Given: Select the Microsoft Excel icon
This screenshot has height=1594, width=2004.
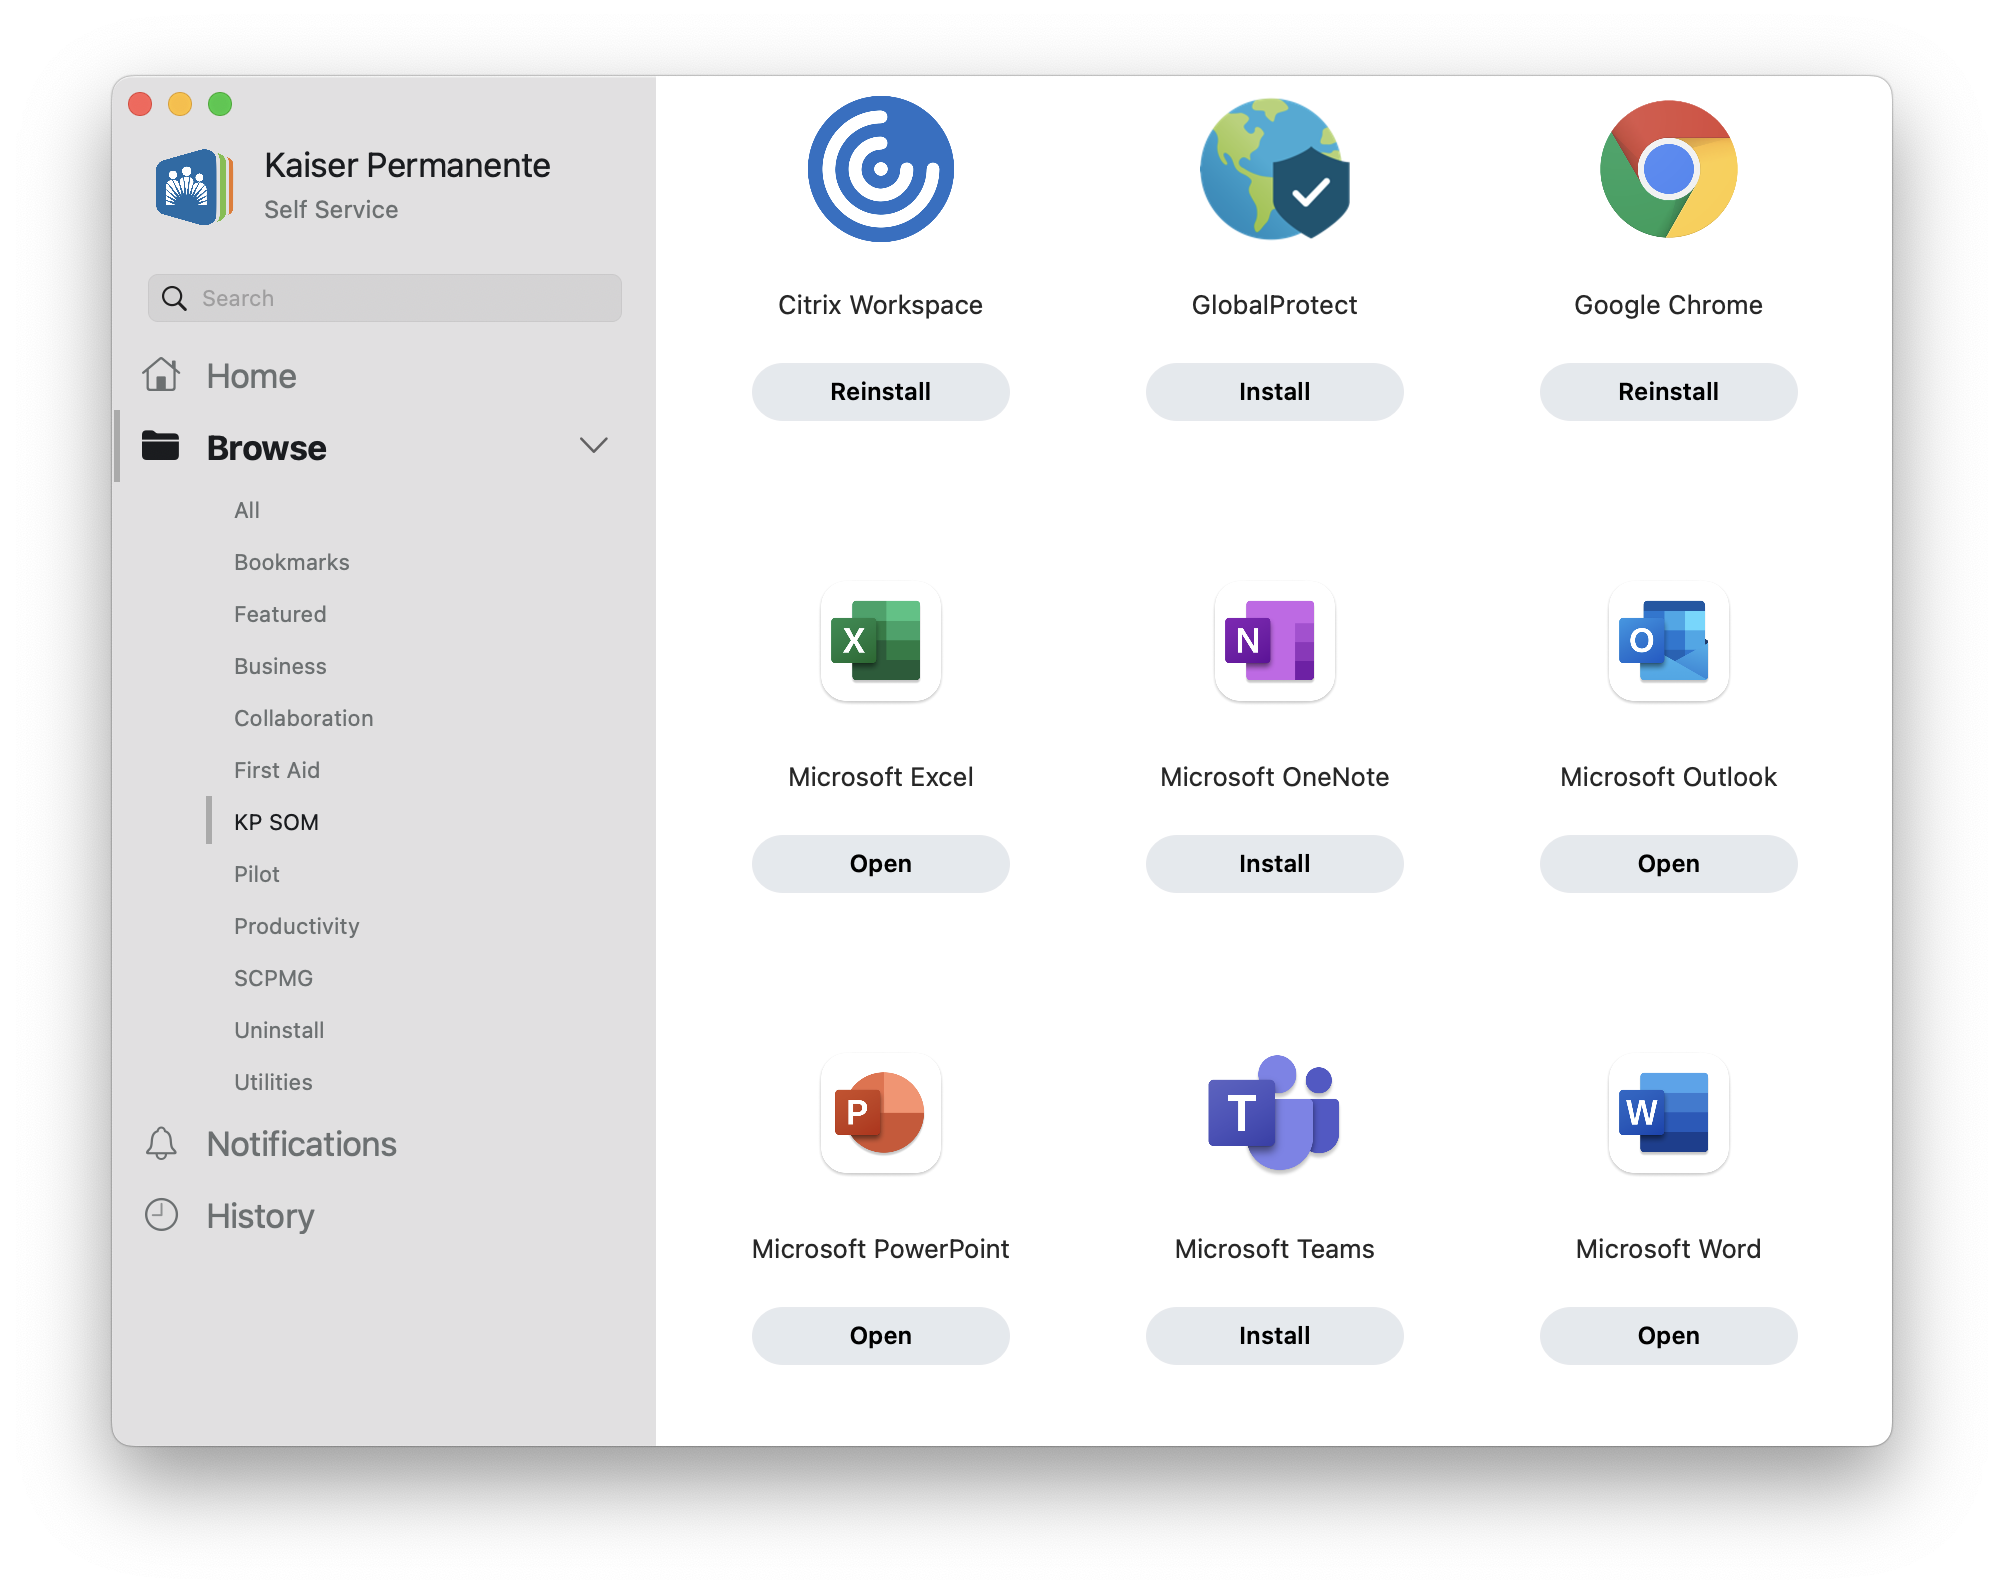Looking at the screenshot, I should click(x=880, y=641).
